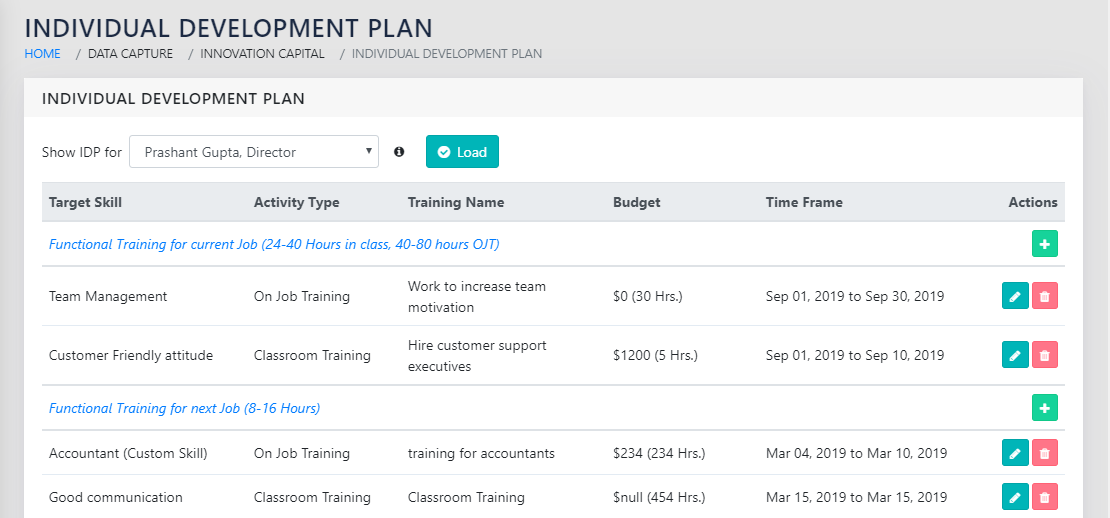Image resolution: width=1110 pixels, height=518 pixels.
Task: Edit the Good communication row
Action: pos(1015,497)
